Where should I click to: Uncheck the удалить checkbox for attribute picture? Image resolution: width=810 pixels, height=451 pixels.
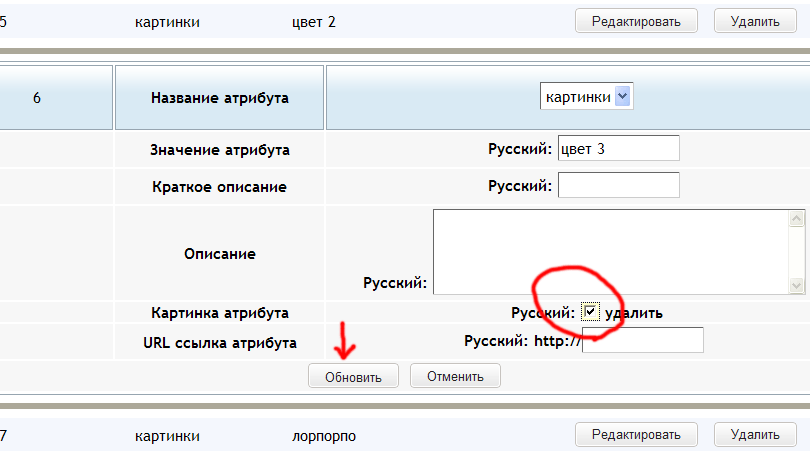[590, 312]
